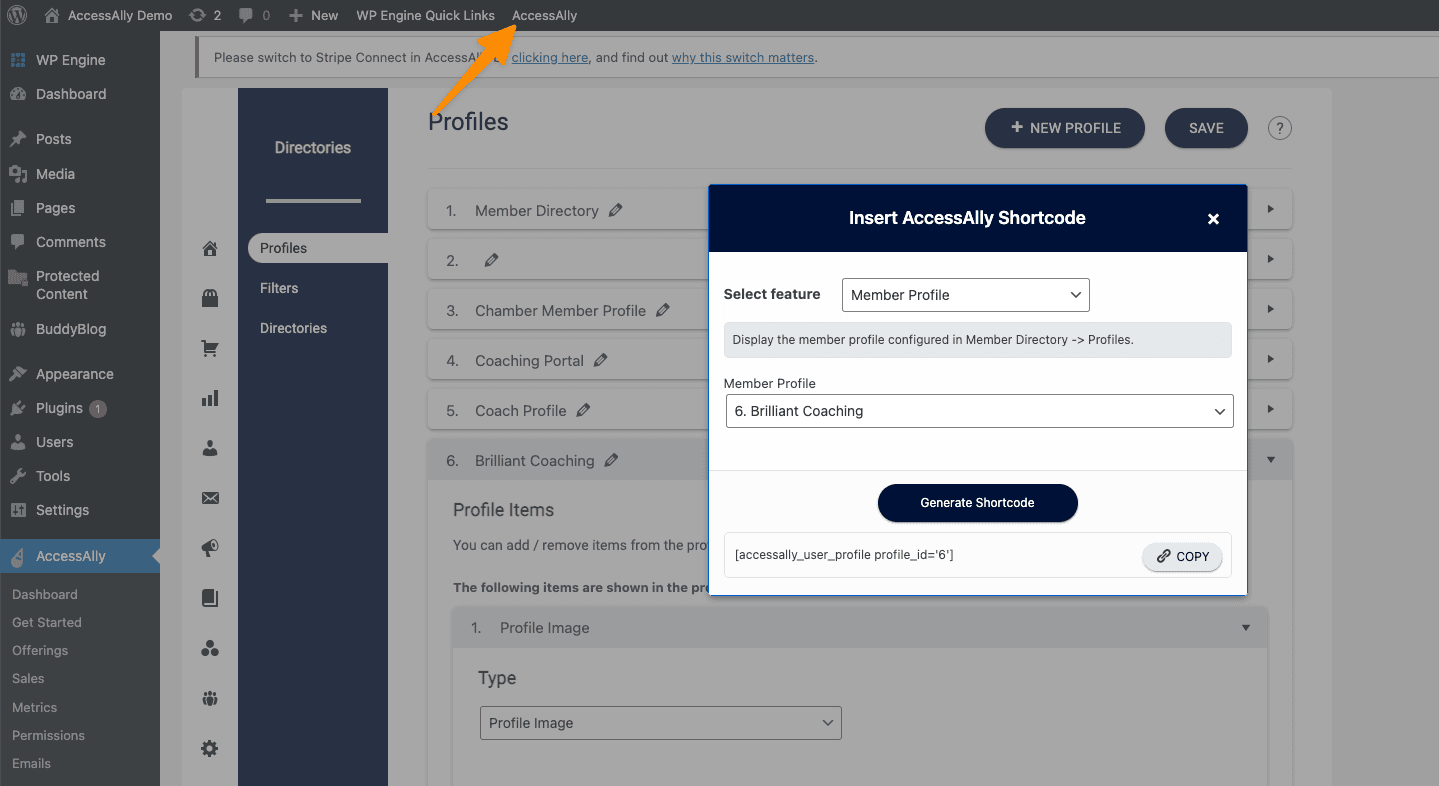Screen dimensions: 1439x786
Task: Open the Member Profile dropdown showing Brilliant Coaching
Action: [980, 411]
